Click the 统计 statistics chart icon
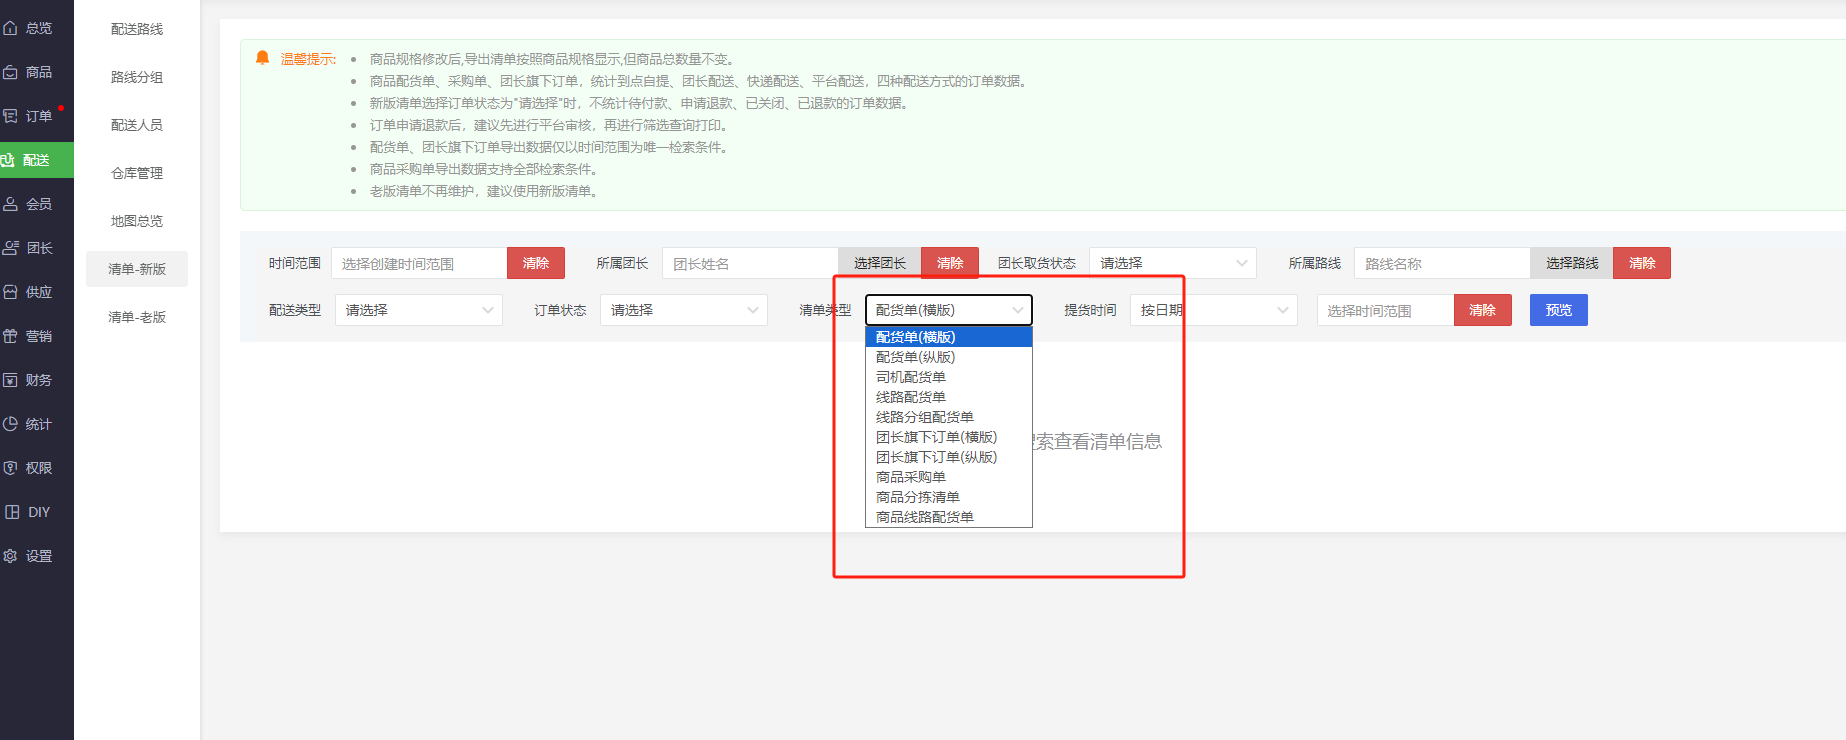Screen dimensions: 1846x740 (11, 424)
